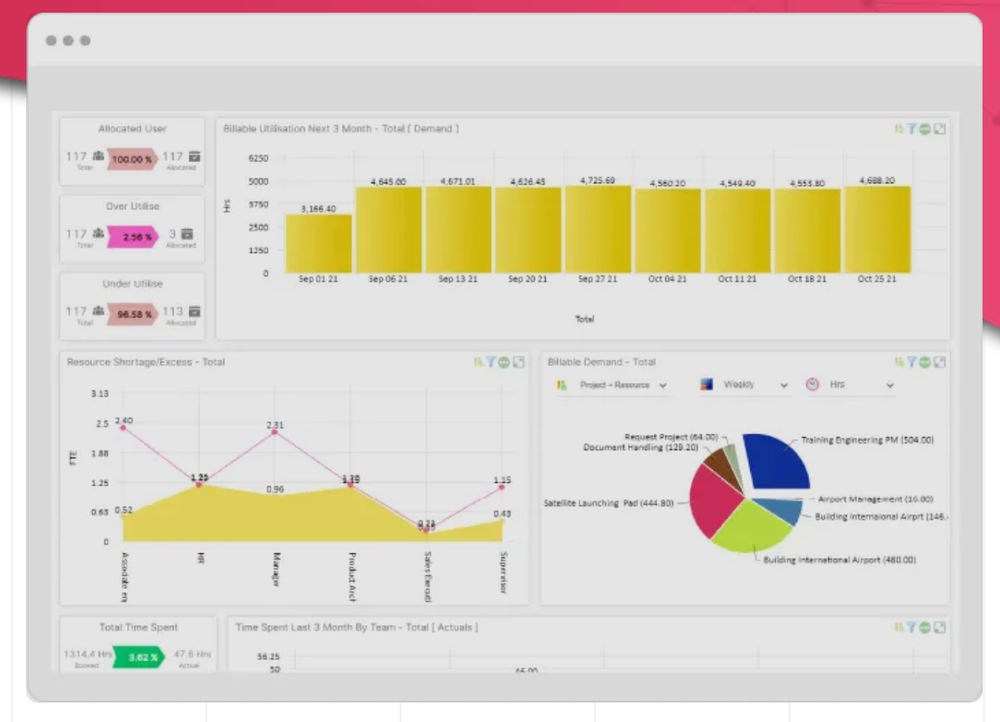1000x722 pixels.
Task: Click the 98.58 % badge in Under Utilise
Action: pos(132,314)
